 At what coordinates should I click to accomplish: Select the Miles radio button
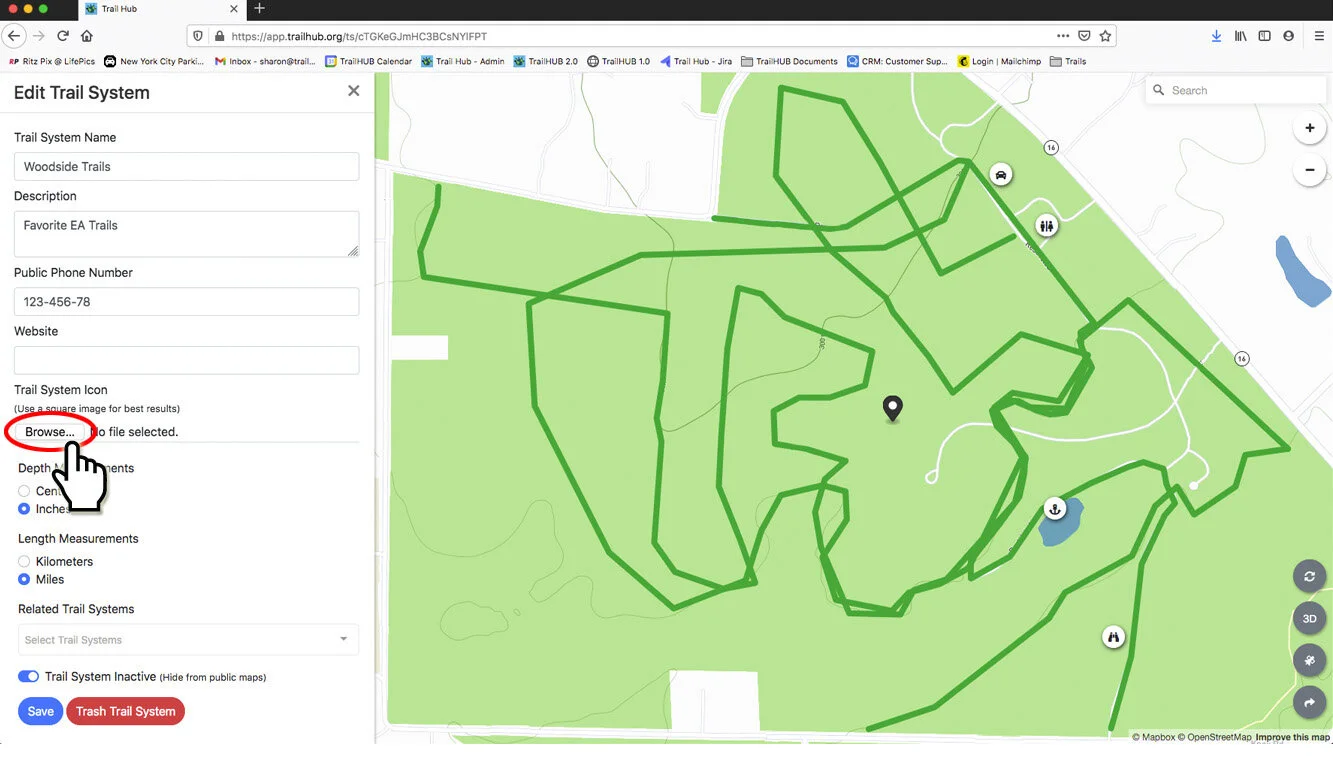pyautogui.click(x=24, y=580)
